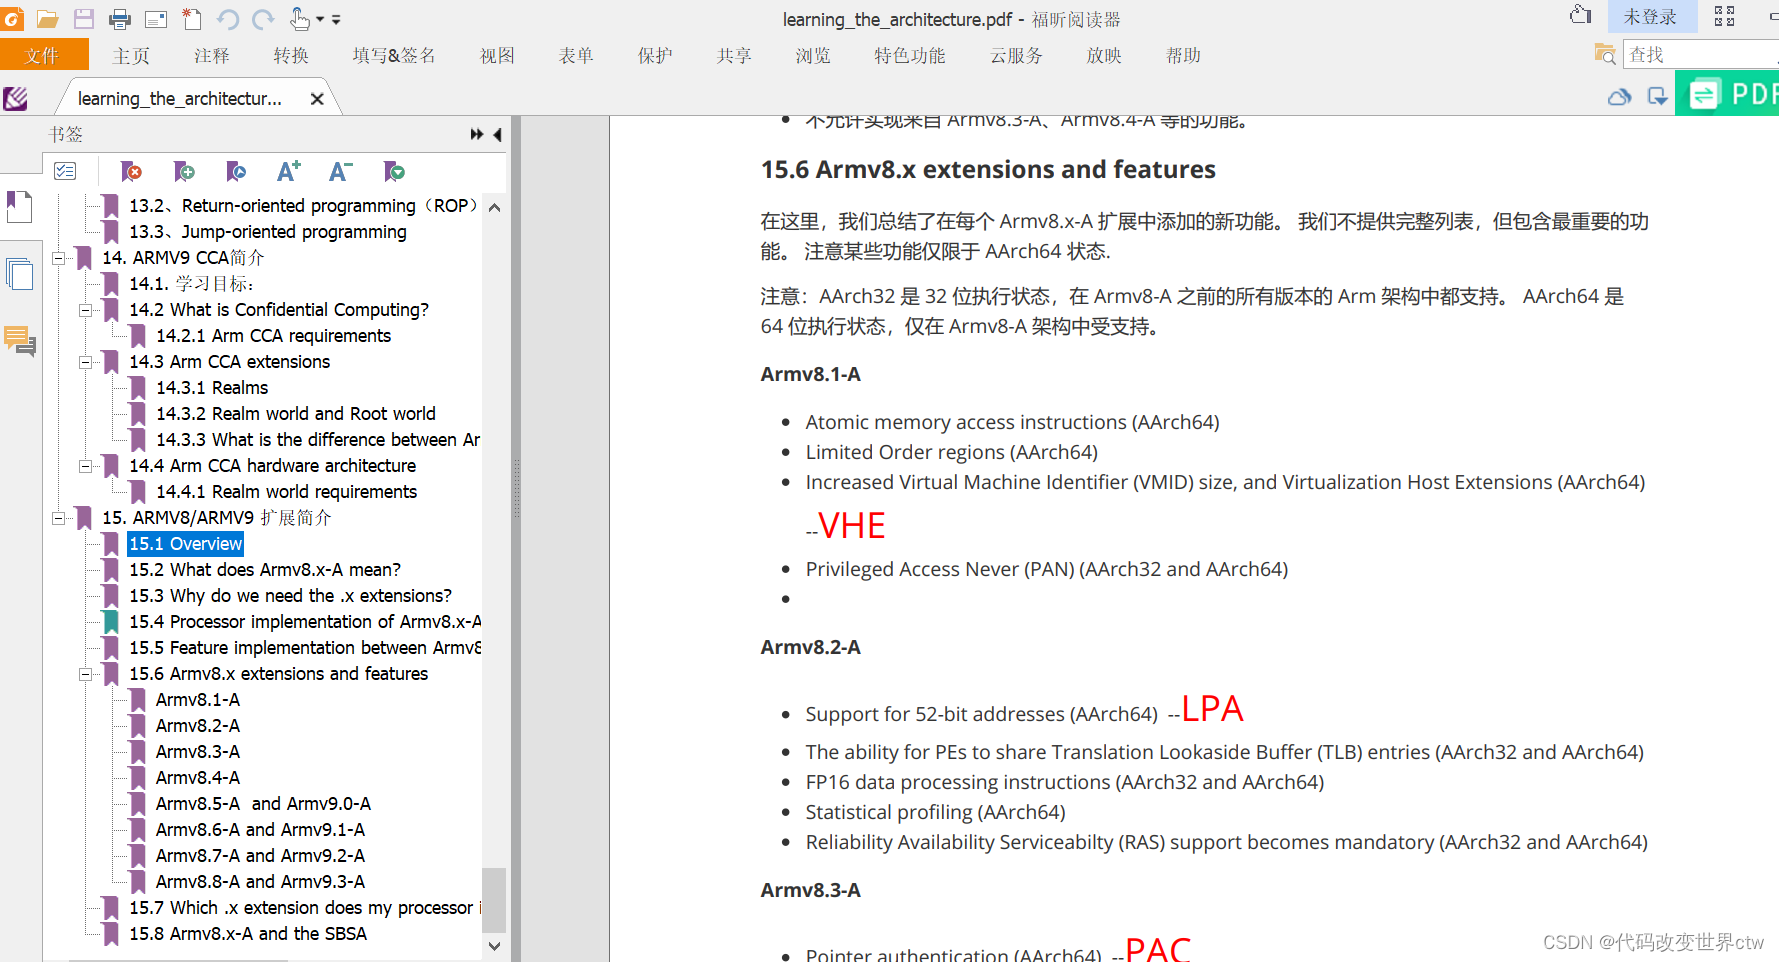Collapse 15.6 Armv8.x extensions bookmark
The width and height of the screenshot is (1779, 962).
click(x=86, y=674)
